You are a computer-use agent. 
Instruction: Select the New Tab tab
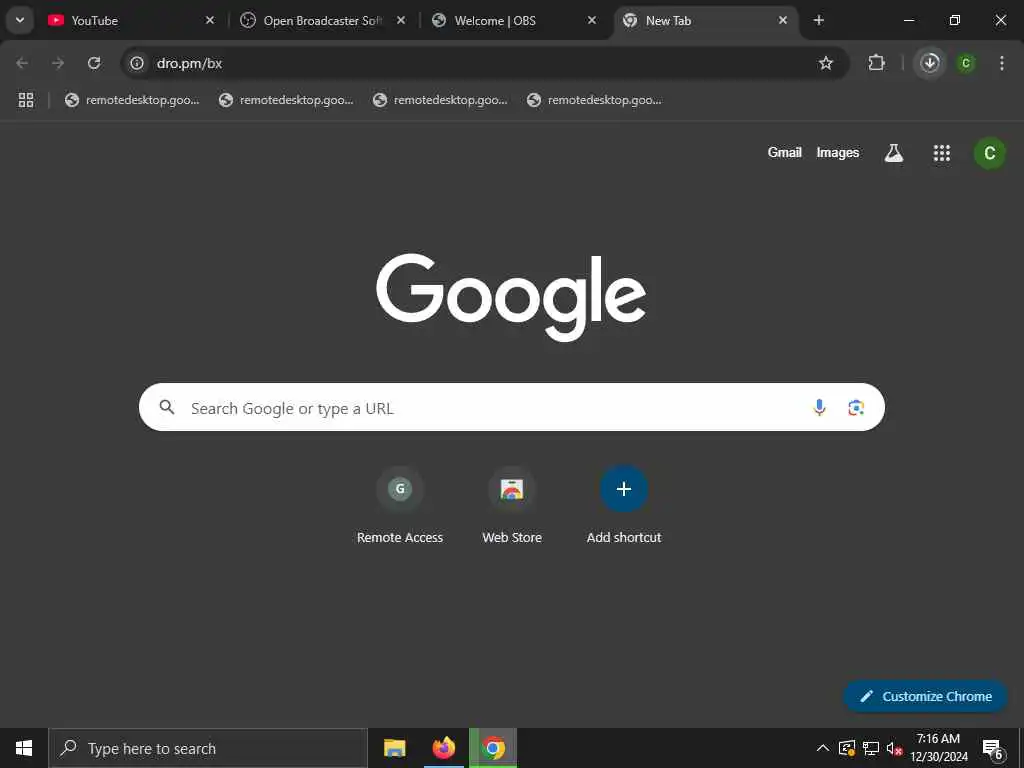(705, 20)
